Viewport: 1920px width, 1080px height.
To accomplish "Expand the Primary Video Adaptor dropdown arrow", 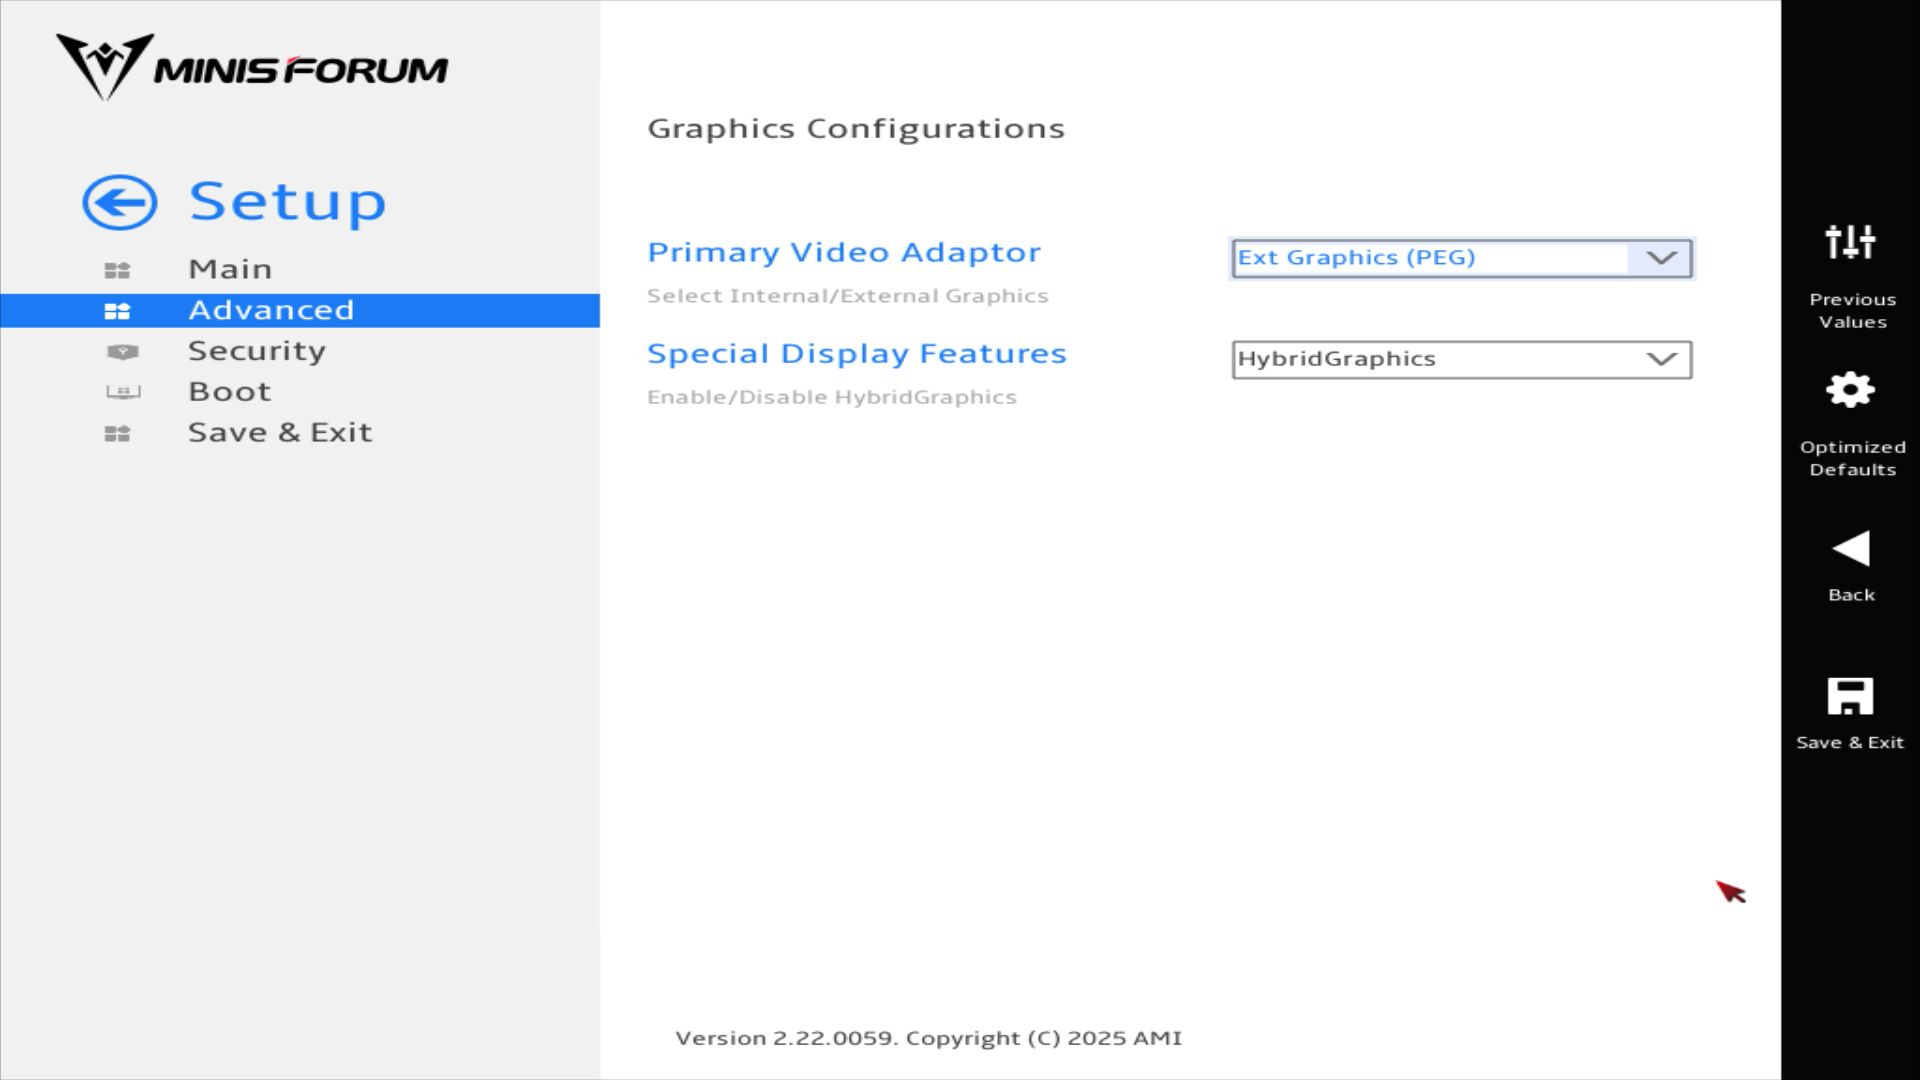I will 1661,258.
